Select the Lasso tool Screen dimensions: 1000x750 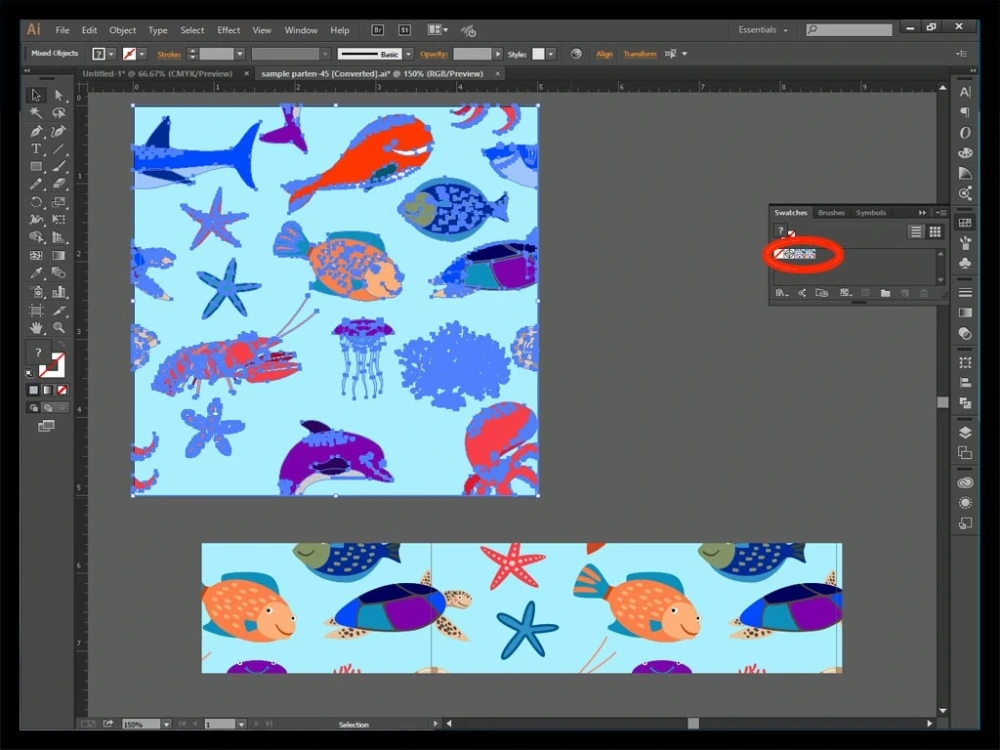tap(59, 113)
